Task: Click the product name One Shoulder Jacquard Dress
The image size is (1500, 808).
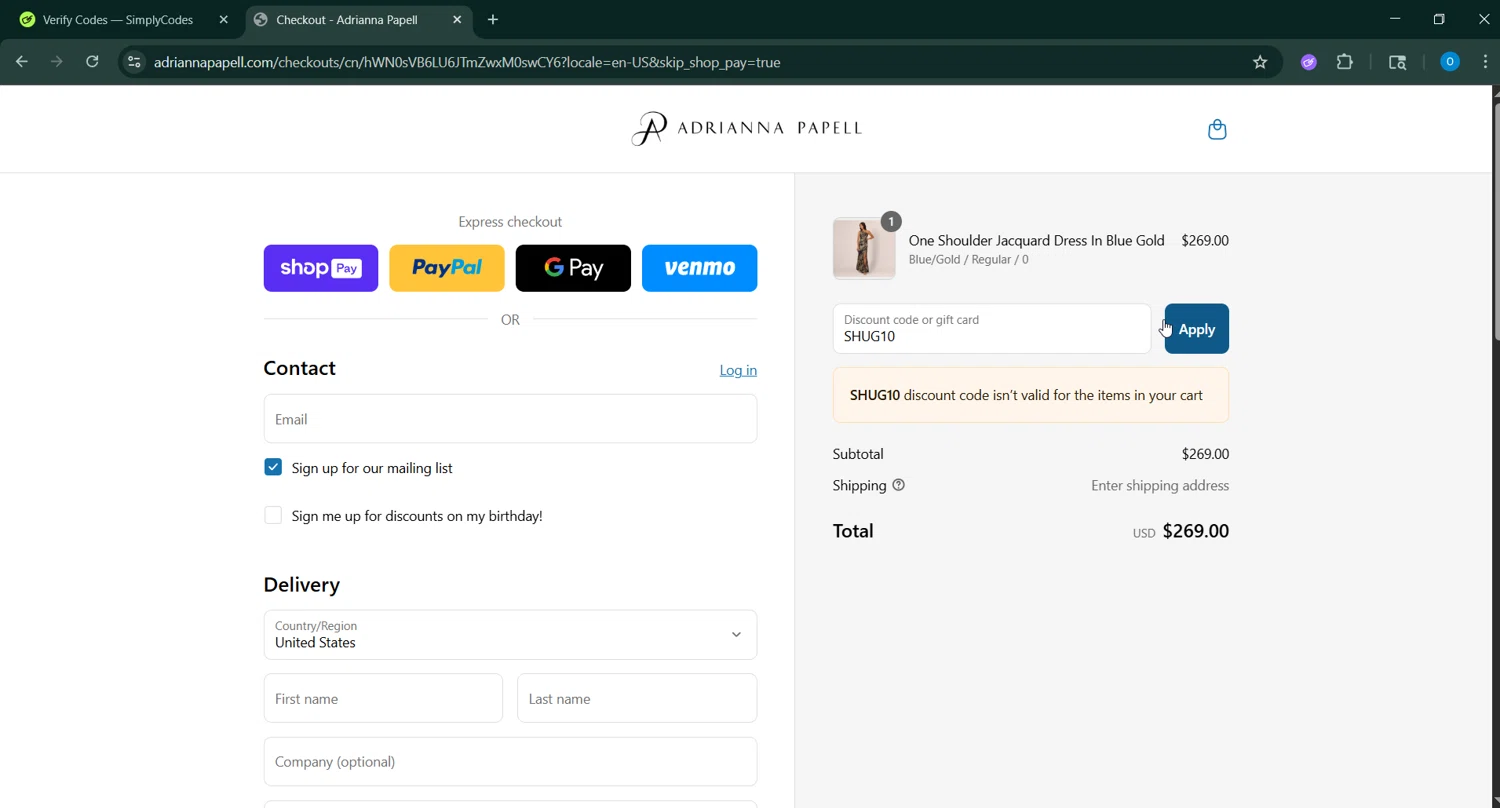Action: 1036,240
